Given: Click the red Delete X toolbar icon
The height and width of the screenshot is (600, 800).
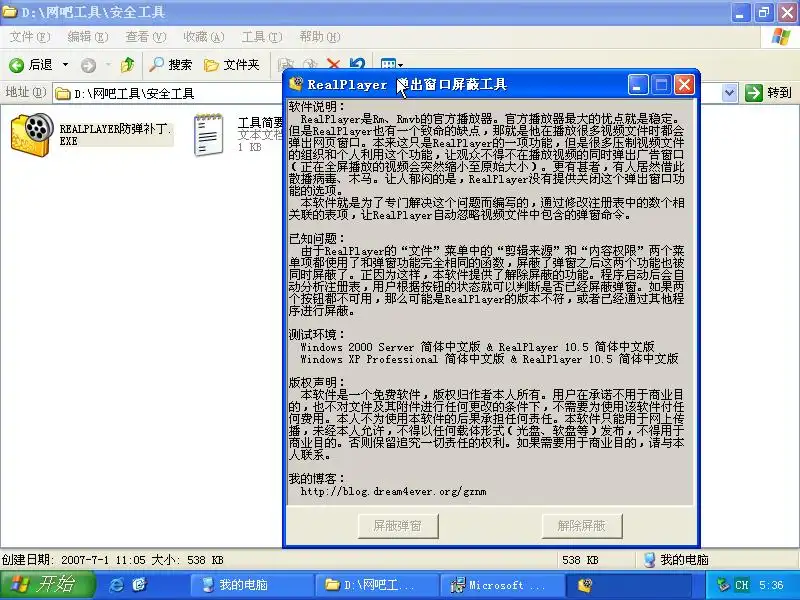Looking at the screenshot, I should (333, 63).
